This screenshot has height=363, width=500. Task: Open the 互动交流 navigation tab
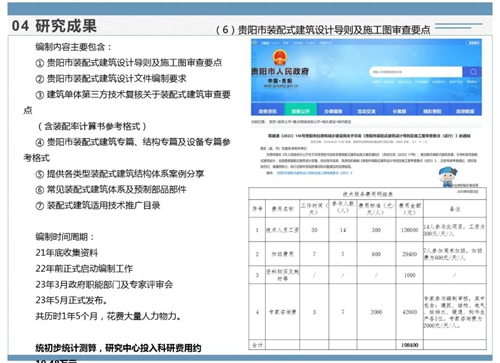[x=366, y=111]
